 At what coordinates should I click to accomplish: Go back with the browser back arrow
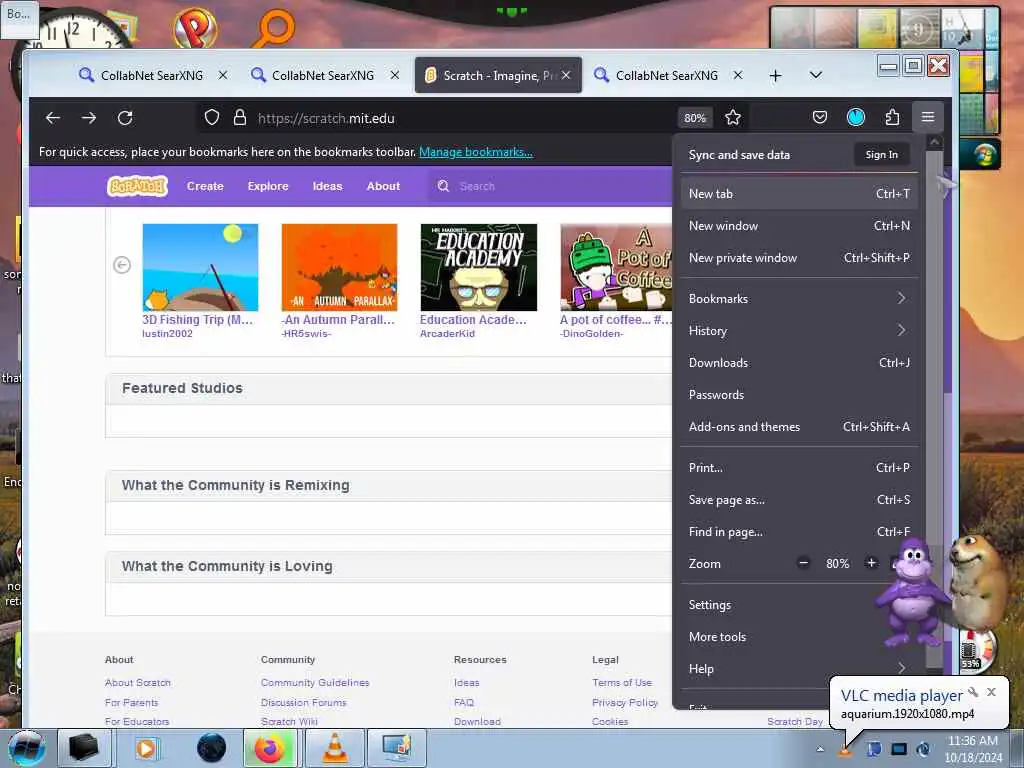tap(53, 118)
